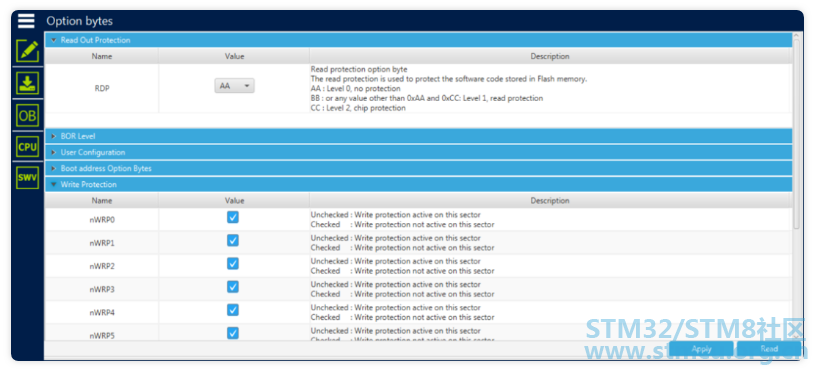This screenshot has height=374, width=817.
Task: Click the Read button
Action: 769,348
